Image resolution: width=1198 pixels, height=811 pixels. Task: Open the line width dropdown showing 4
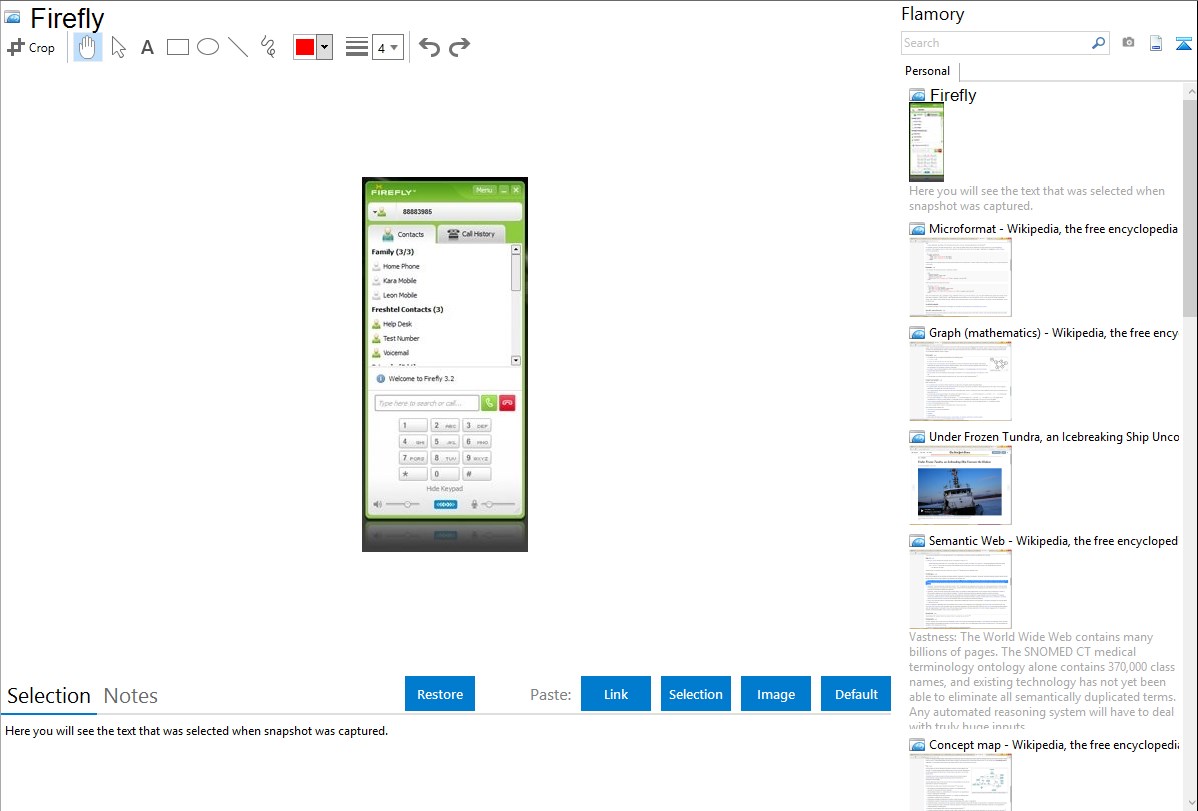pyautogui.click(x=387, y=47)
